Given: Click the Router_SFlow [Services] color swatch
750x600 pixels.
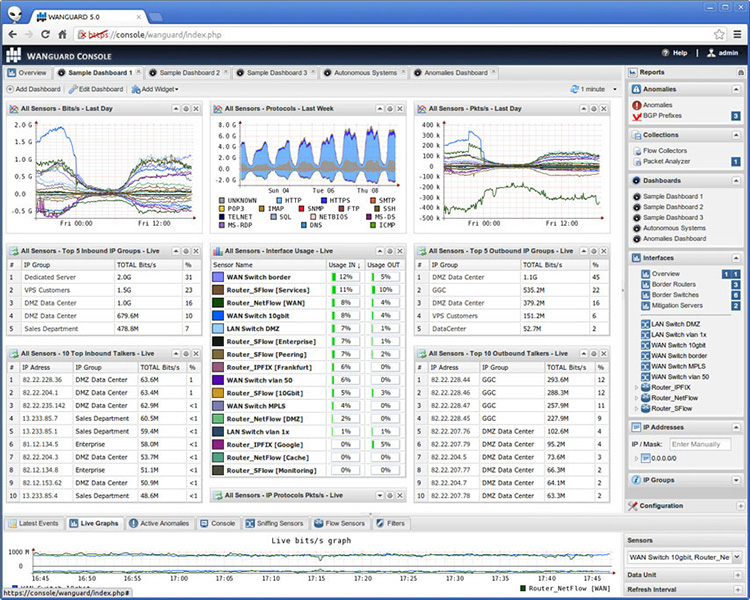Looking at the screenshot, I should click(x=218, y=290).
